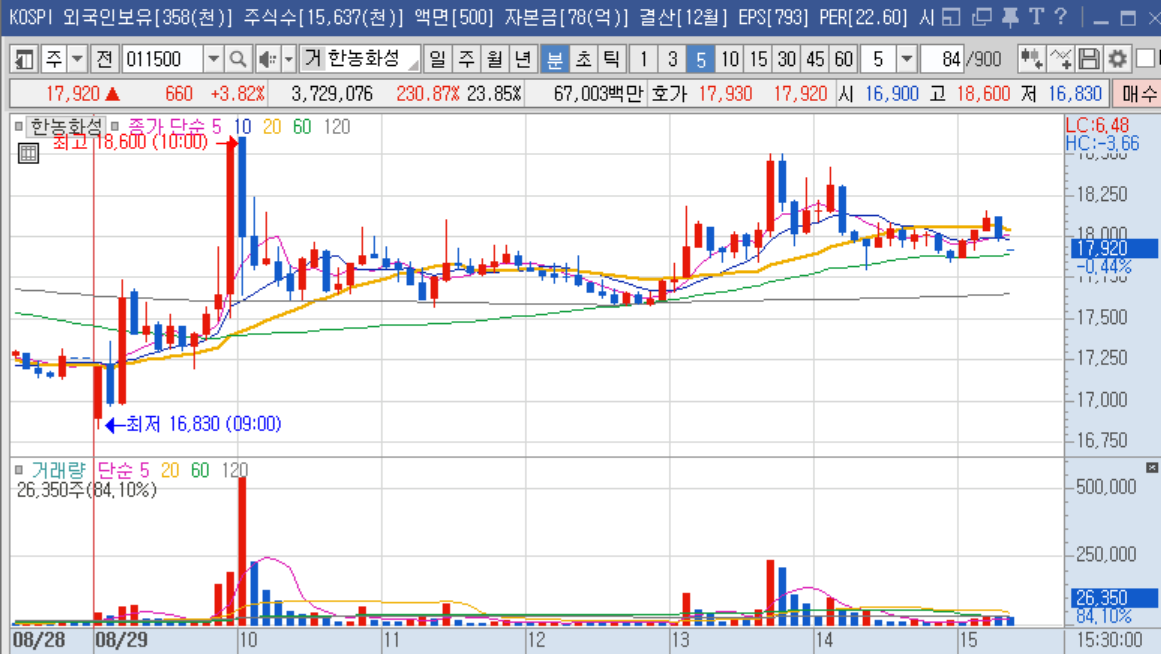The image size is (1161, 654).
Task: Toggle the checkbox right of gear icon
Action: [1145, 59]
